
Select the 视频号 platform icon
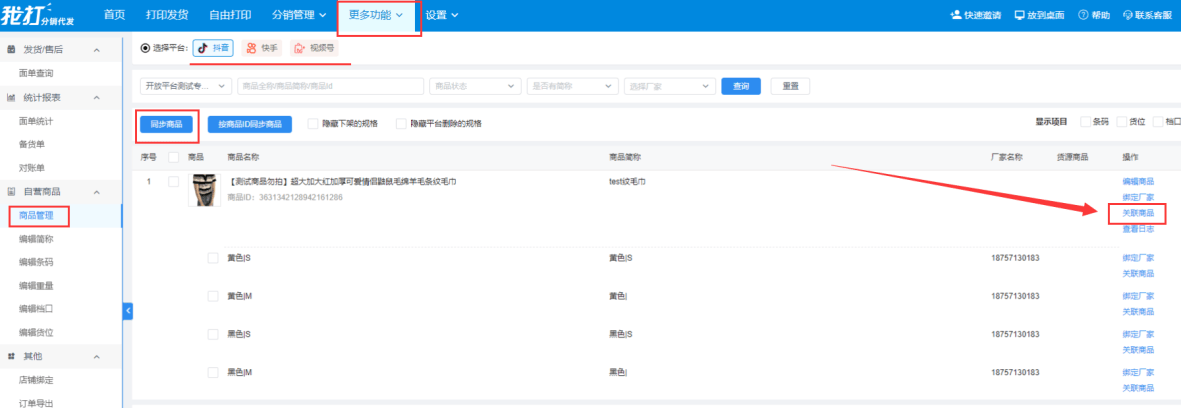pyautogui.click(x=299, y=47)
